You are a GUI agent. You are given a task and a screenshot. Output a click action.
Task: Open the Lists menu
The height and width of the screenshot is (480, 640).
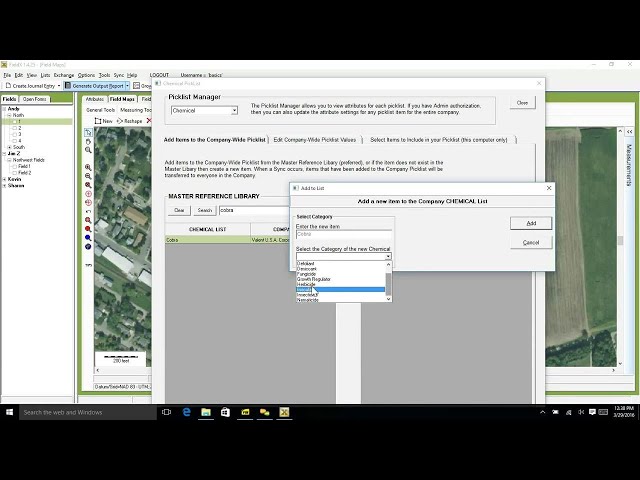pos(45,75)
